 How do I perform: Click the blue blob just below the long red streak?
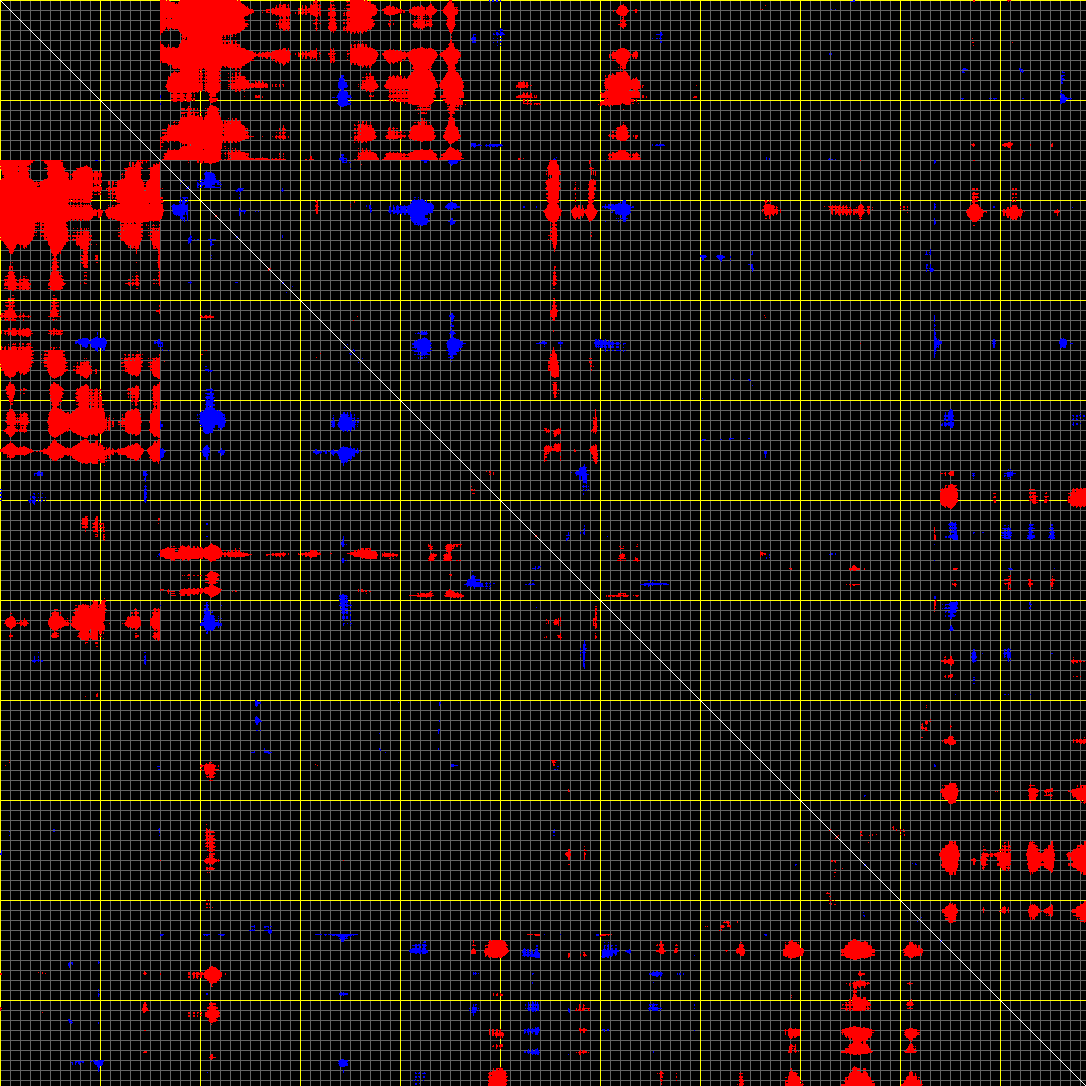pos(210,620)
